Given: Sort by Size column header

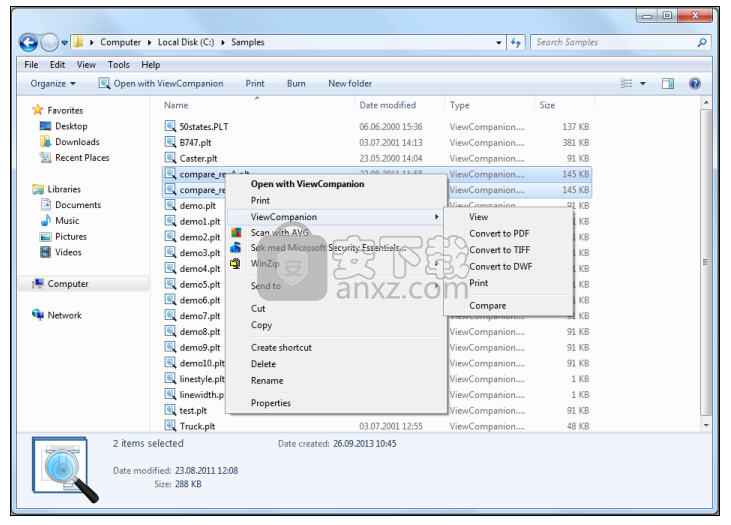Looking at the screenshot, I should [547, 105].
